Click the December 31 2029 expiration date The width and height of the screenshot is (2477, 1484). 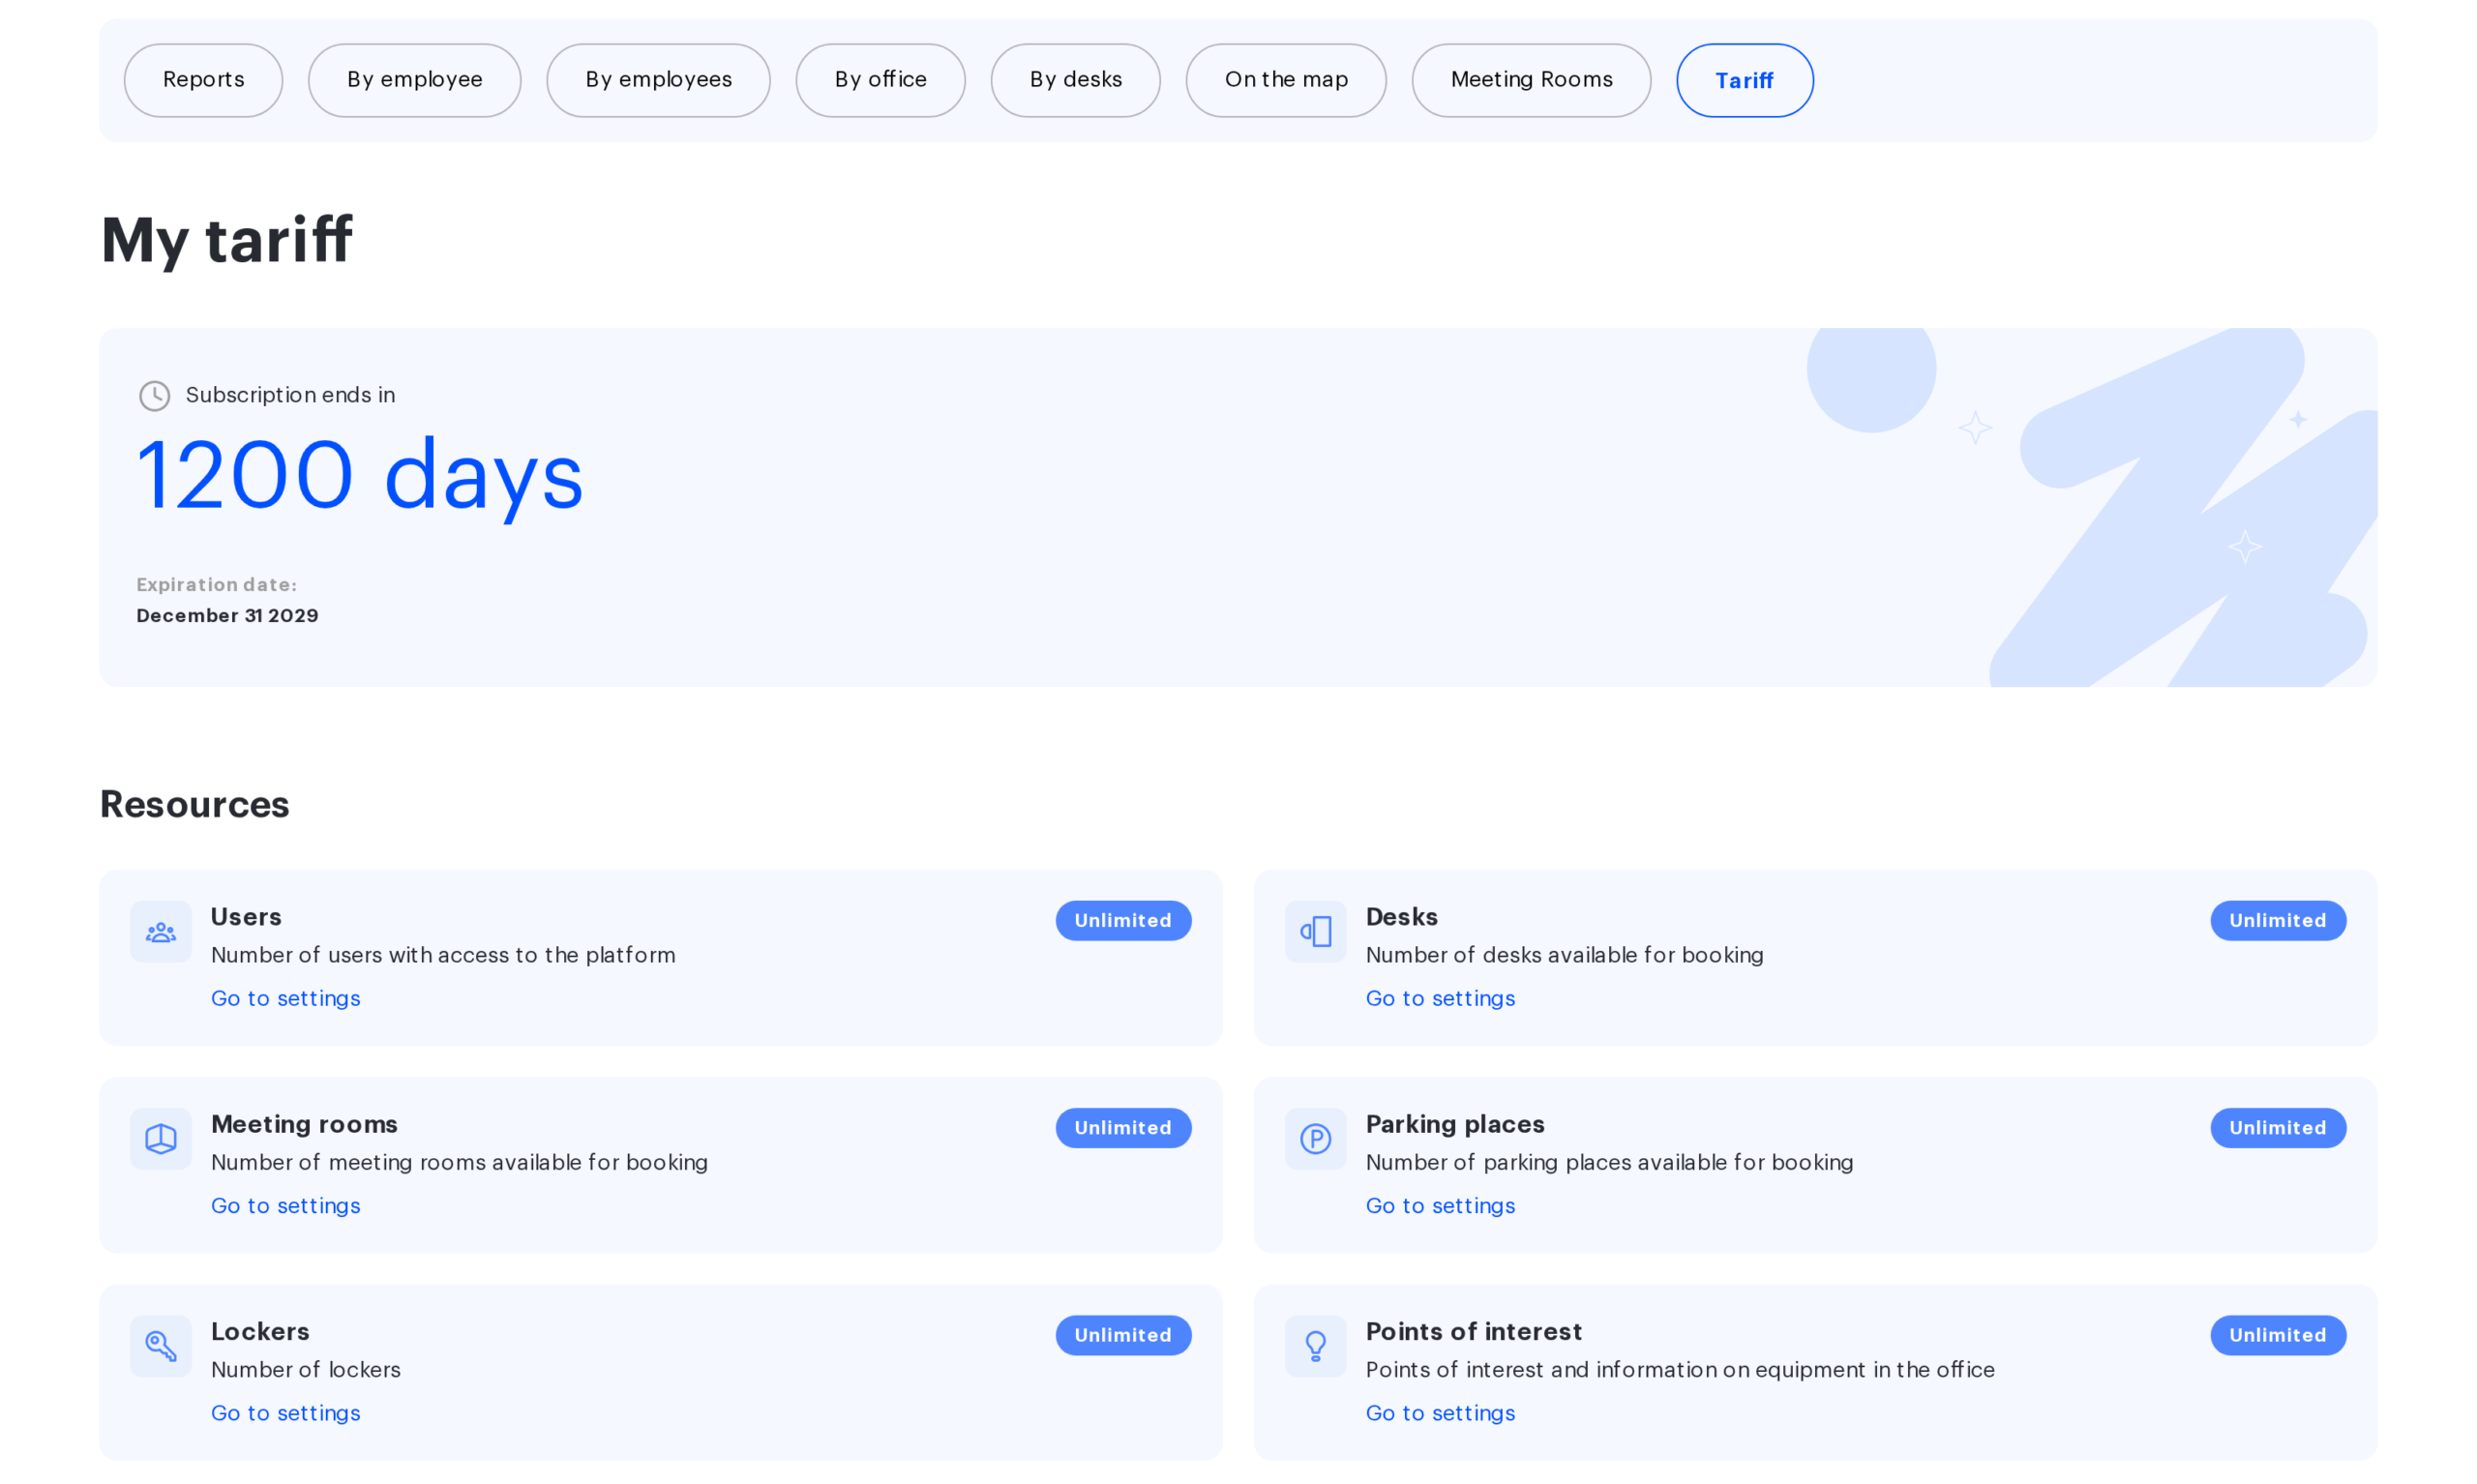pos(227,615)
